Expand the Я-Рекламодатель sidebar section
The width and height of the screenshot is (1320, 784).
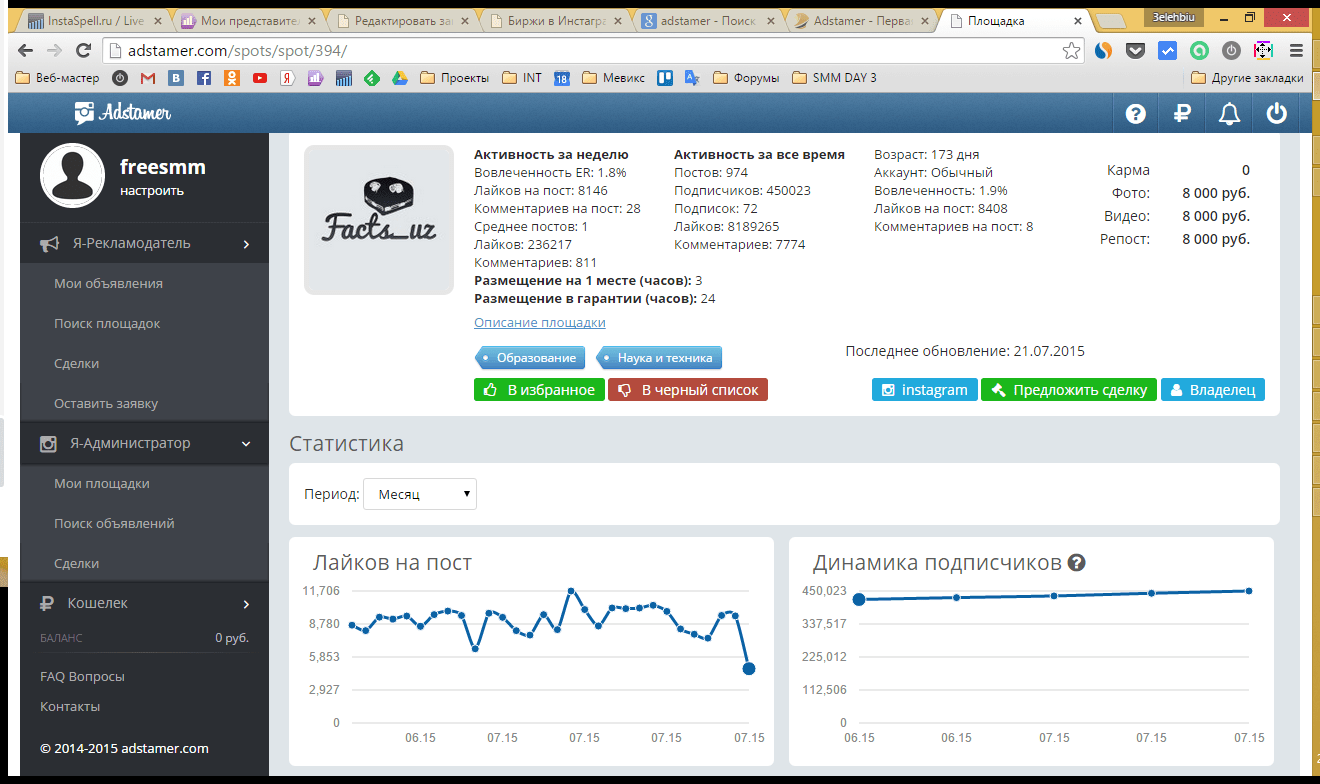[x=144, y=243]
